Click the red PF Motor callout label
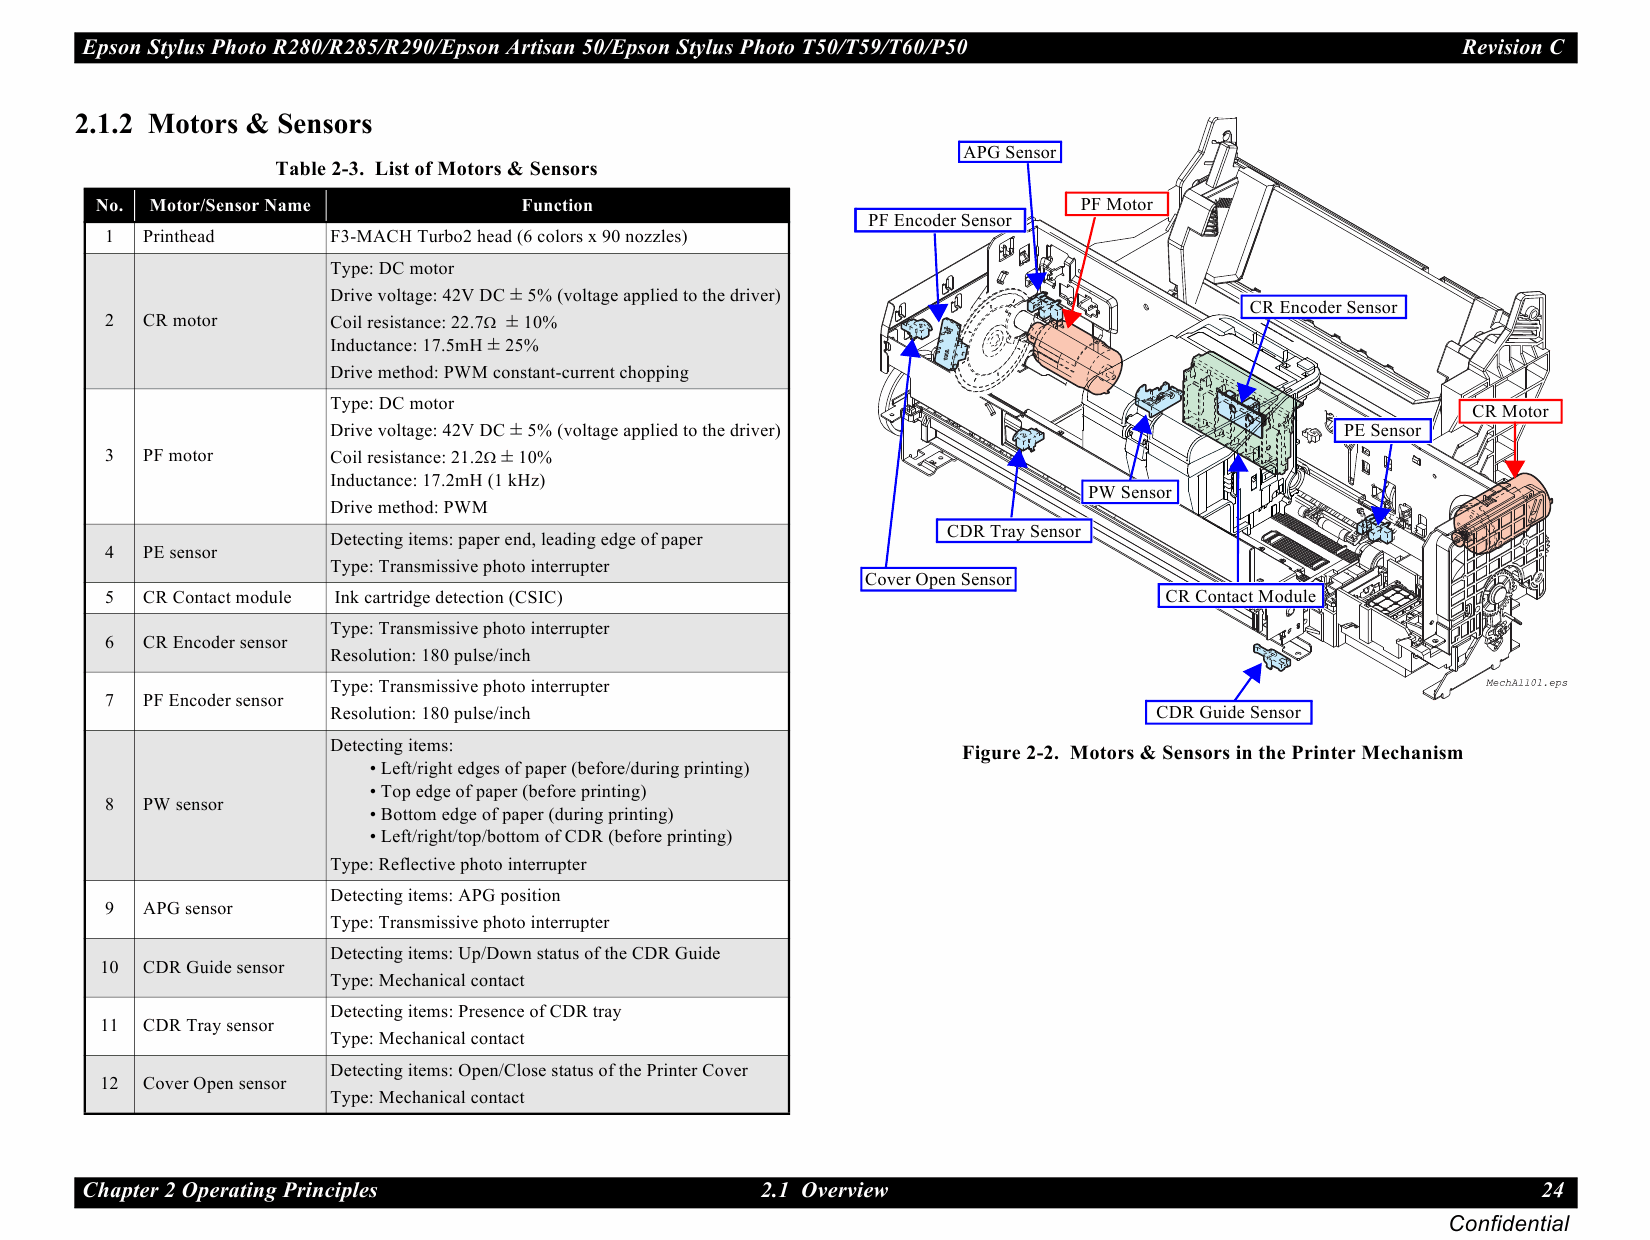The width and height of the screenshot is (1650, 1240). click(1116, 204)
